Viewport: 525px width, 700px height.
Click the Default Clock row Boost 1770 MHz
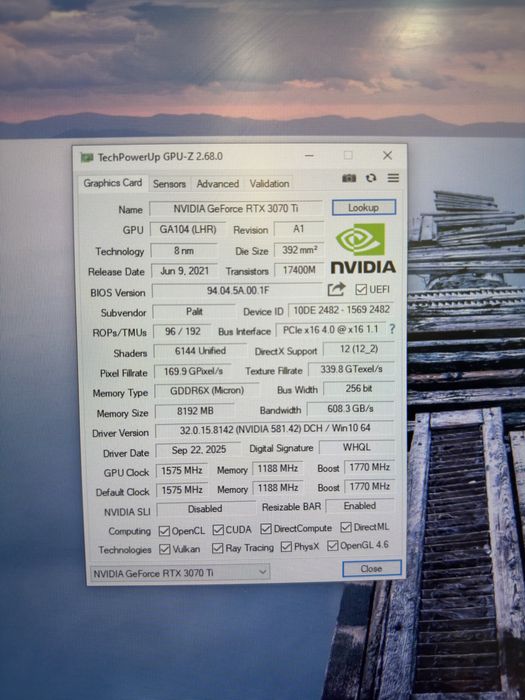tap(370, 487)
